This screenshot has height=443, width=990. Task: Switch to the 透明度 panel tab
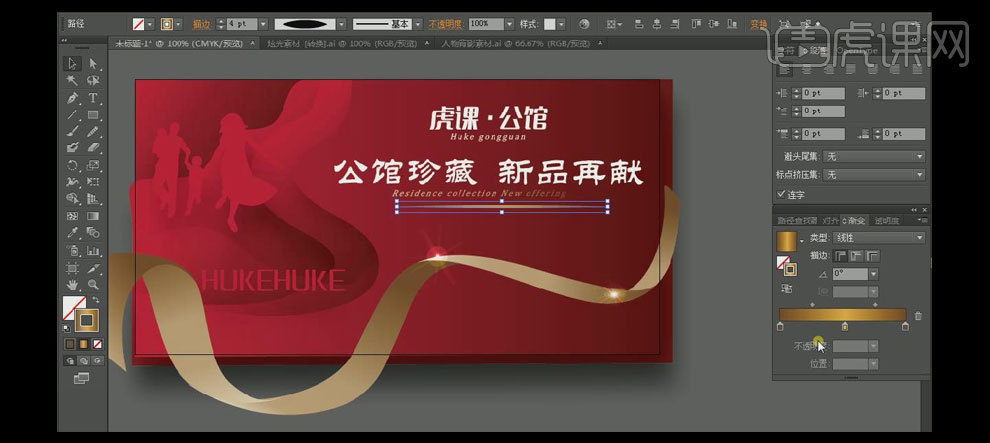click(x=887, y=220)
